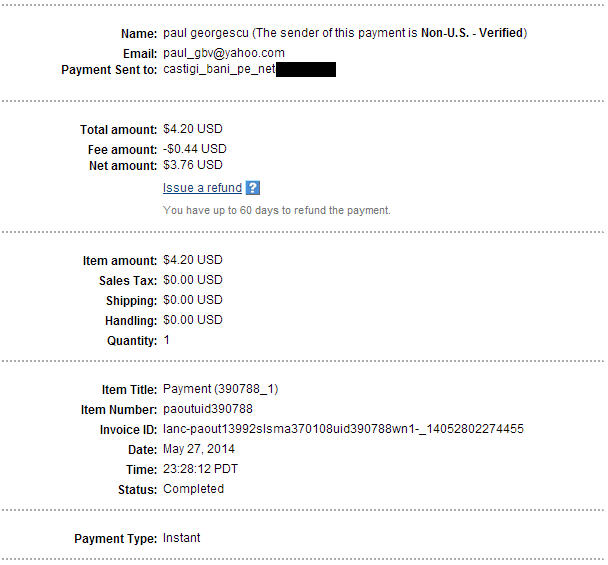Click the Item Number paoutuid390788
The height and width of the screenshot is (565, 608).
[208, 409]
